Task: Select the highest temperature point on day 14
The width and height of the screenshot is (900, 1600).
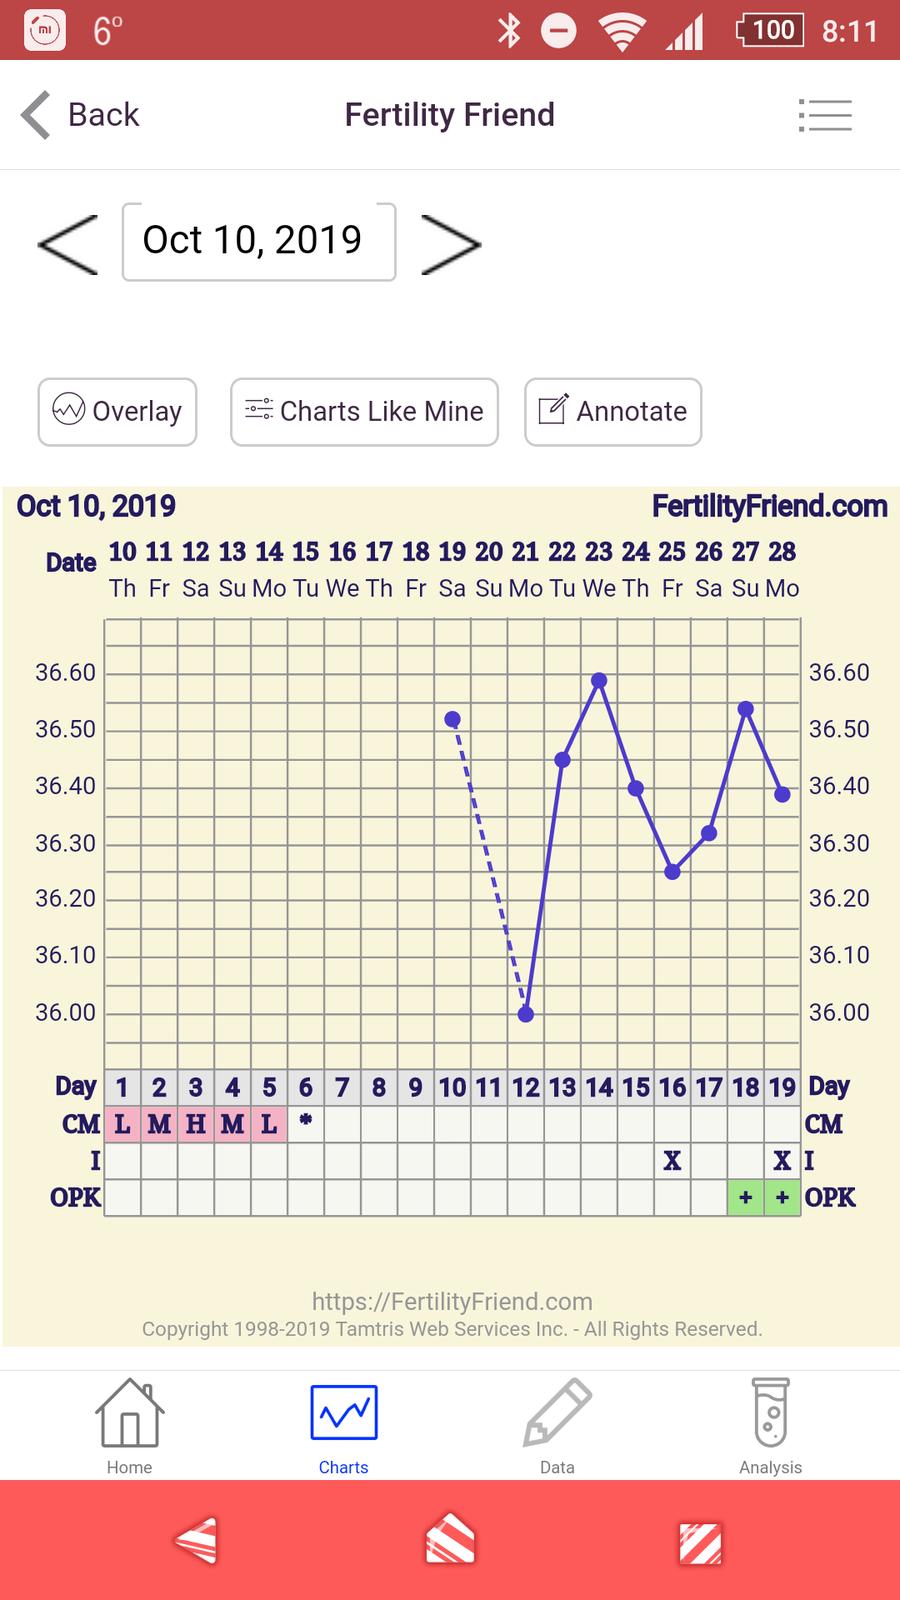Action: [599, 680]
